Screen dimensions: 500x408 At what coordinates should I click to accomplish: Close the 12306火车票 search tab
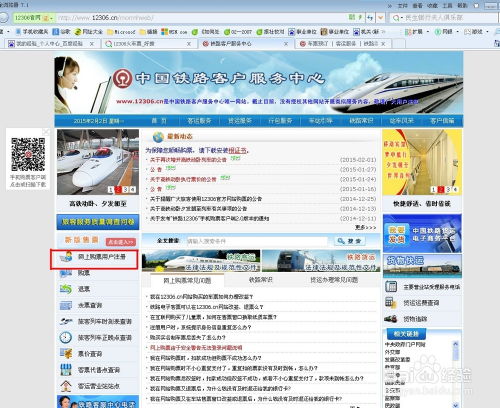[x=189, y=44]
